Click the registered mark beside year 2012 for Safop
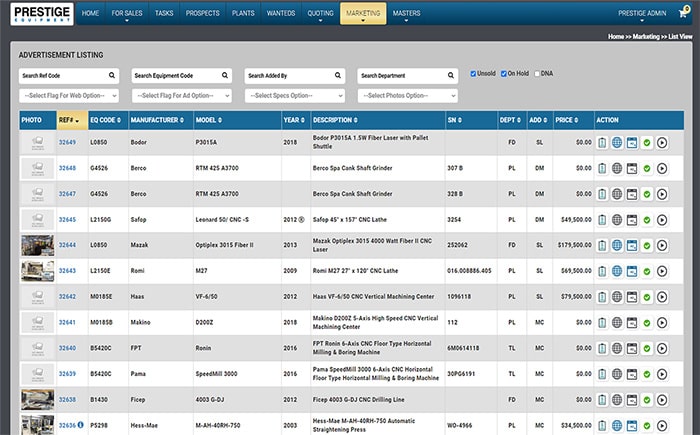This screenshot has width=700, height=435. [x=301, y=220]
